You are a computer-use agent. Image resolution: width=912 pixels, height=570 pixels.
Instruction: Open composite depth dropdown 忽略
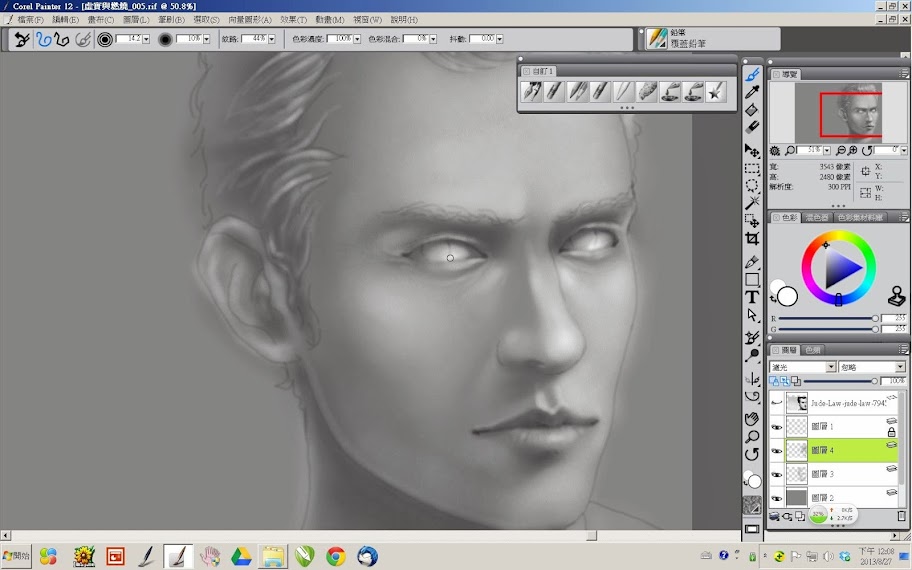click(x=872, y=367)
